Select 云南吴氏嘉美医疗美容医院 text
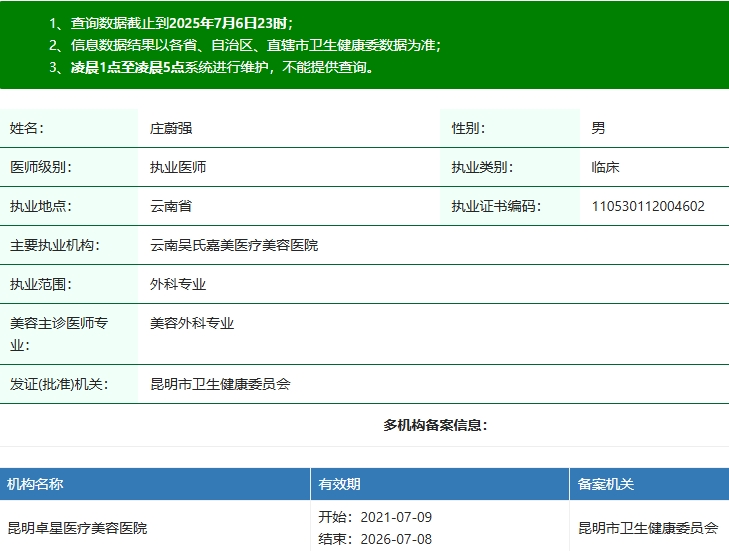729x551 pixels. coord(234,246)
